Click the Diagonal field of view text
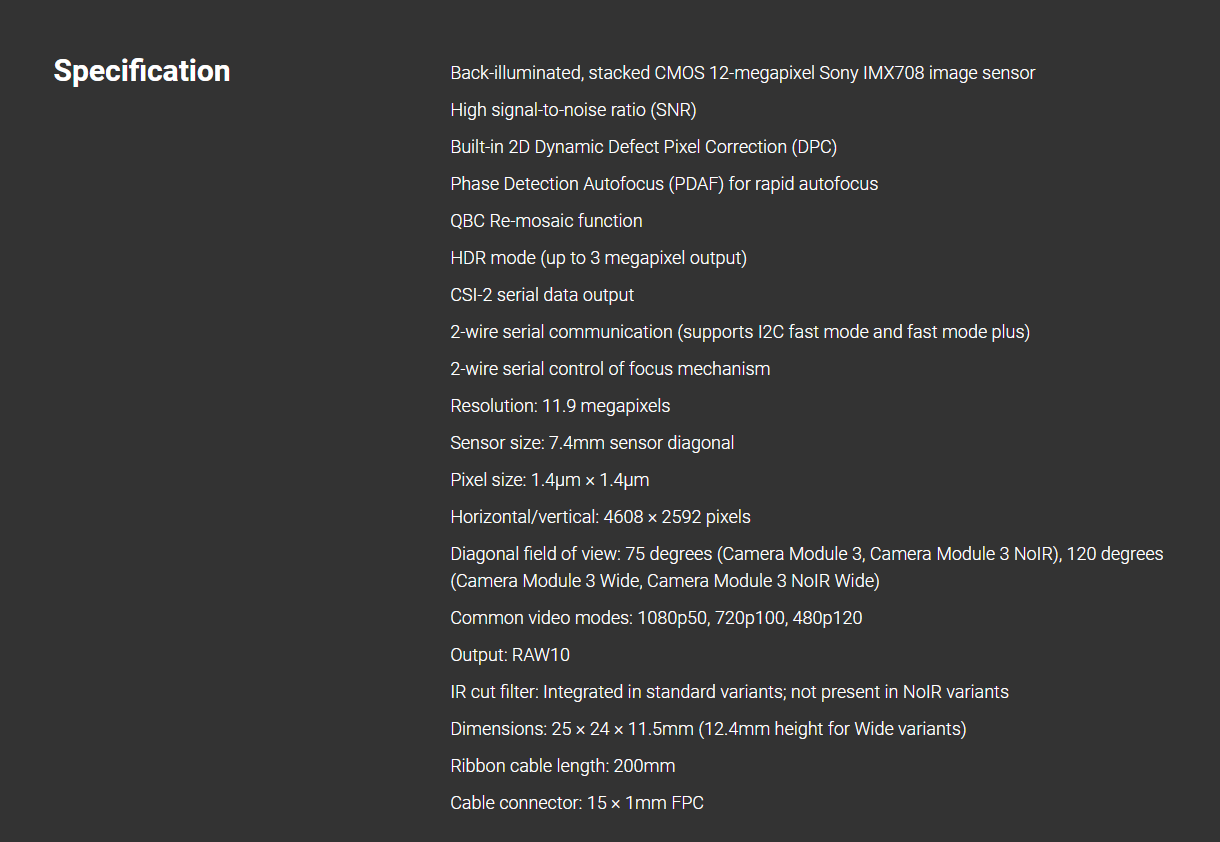 pyautogui.click(x=806, y=554)
